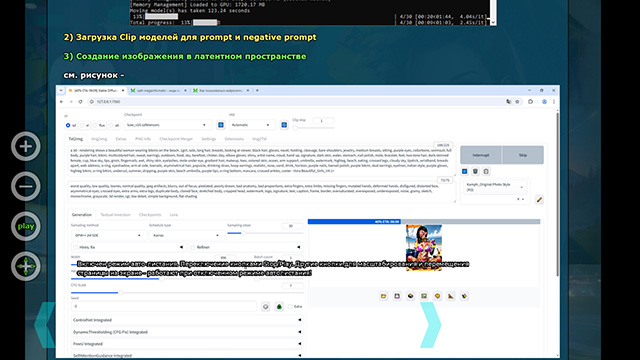The image size is (640, 360).
Task: Enable the Refiner checkbox
Action: 193,247
